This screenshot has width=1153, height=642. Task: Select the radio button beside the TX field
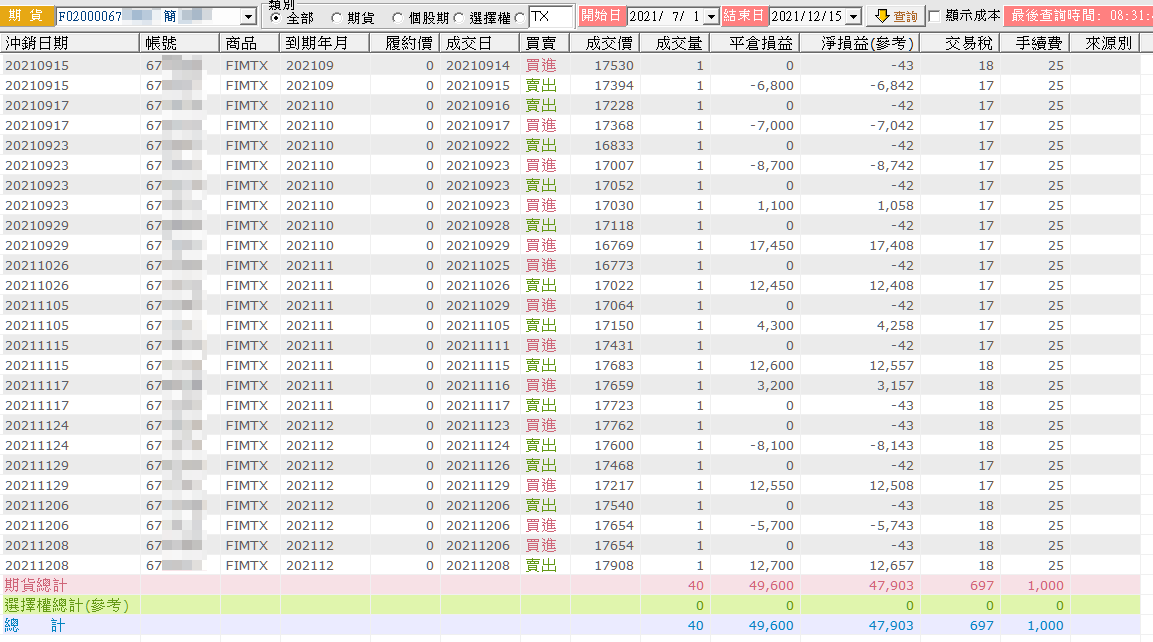point(521,18)
